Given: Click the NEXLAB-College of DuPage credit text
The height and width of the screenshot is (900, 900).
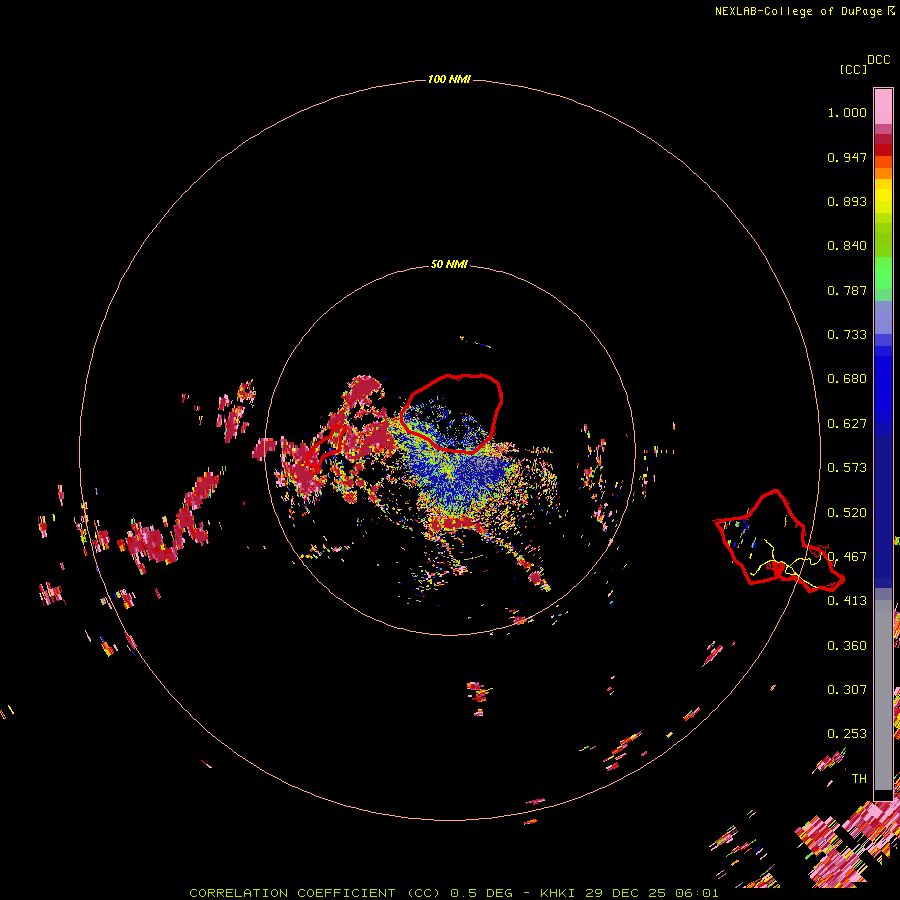Looking at the screenshot, I should pos(798,11).
